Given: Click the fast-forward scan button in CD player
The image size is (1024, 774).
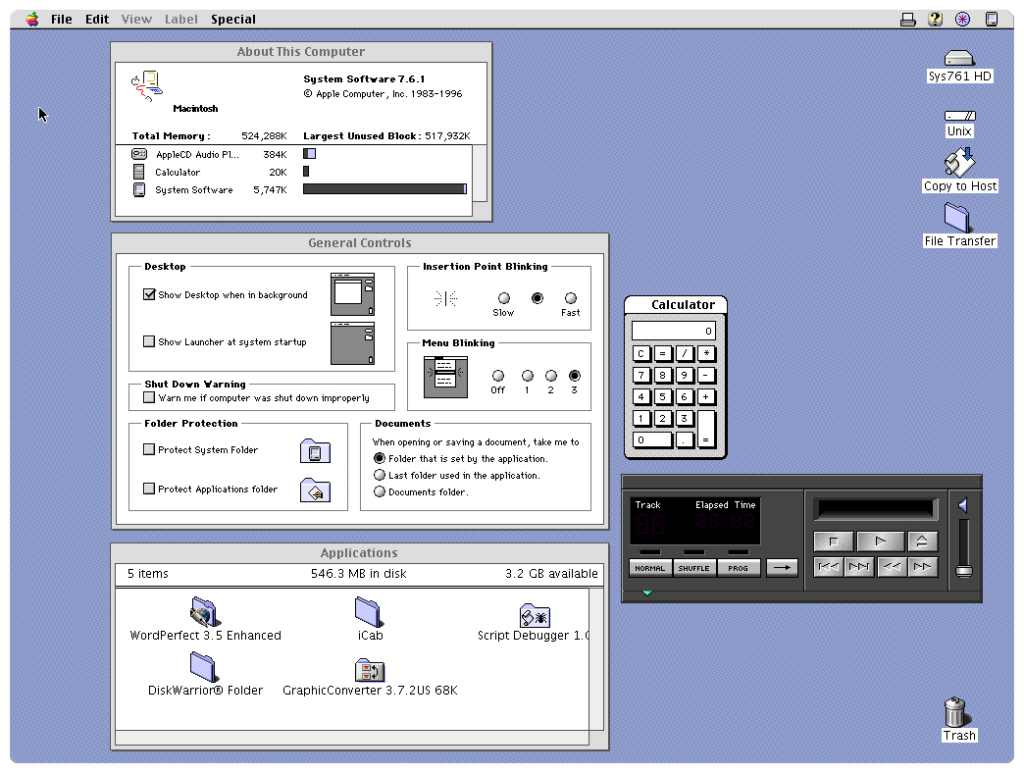Looking at the screenshot, I should click(922, 568).
